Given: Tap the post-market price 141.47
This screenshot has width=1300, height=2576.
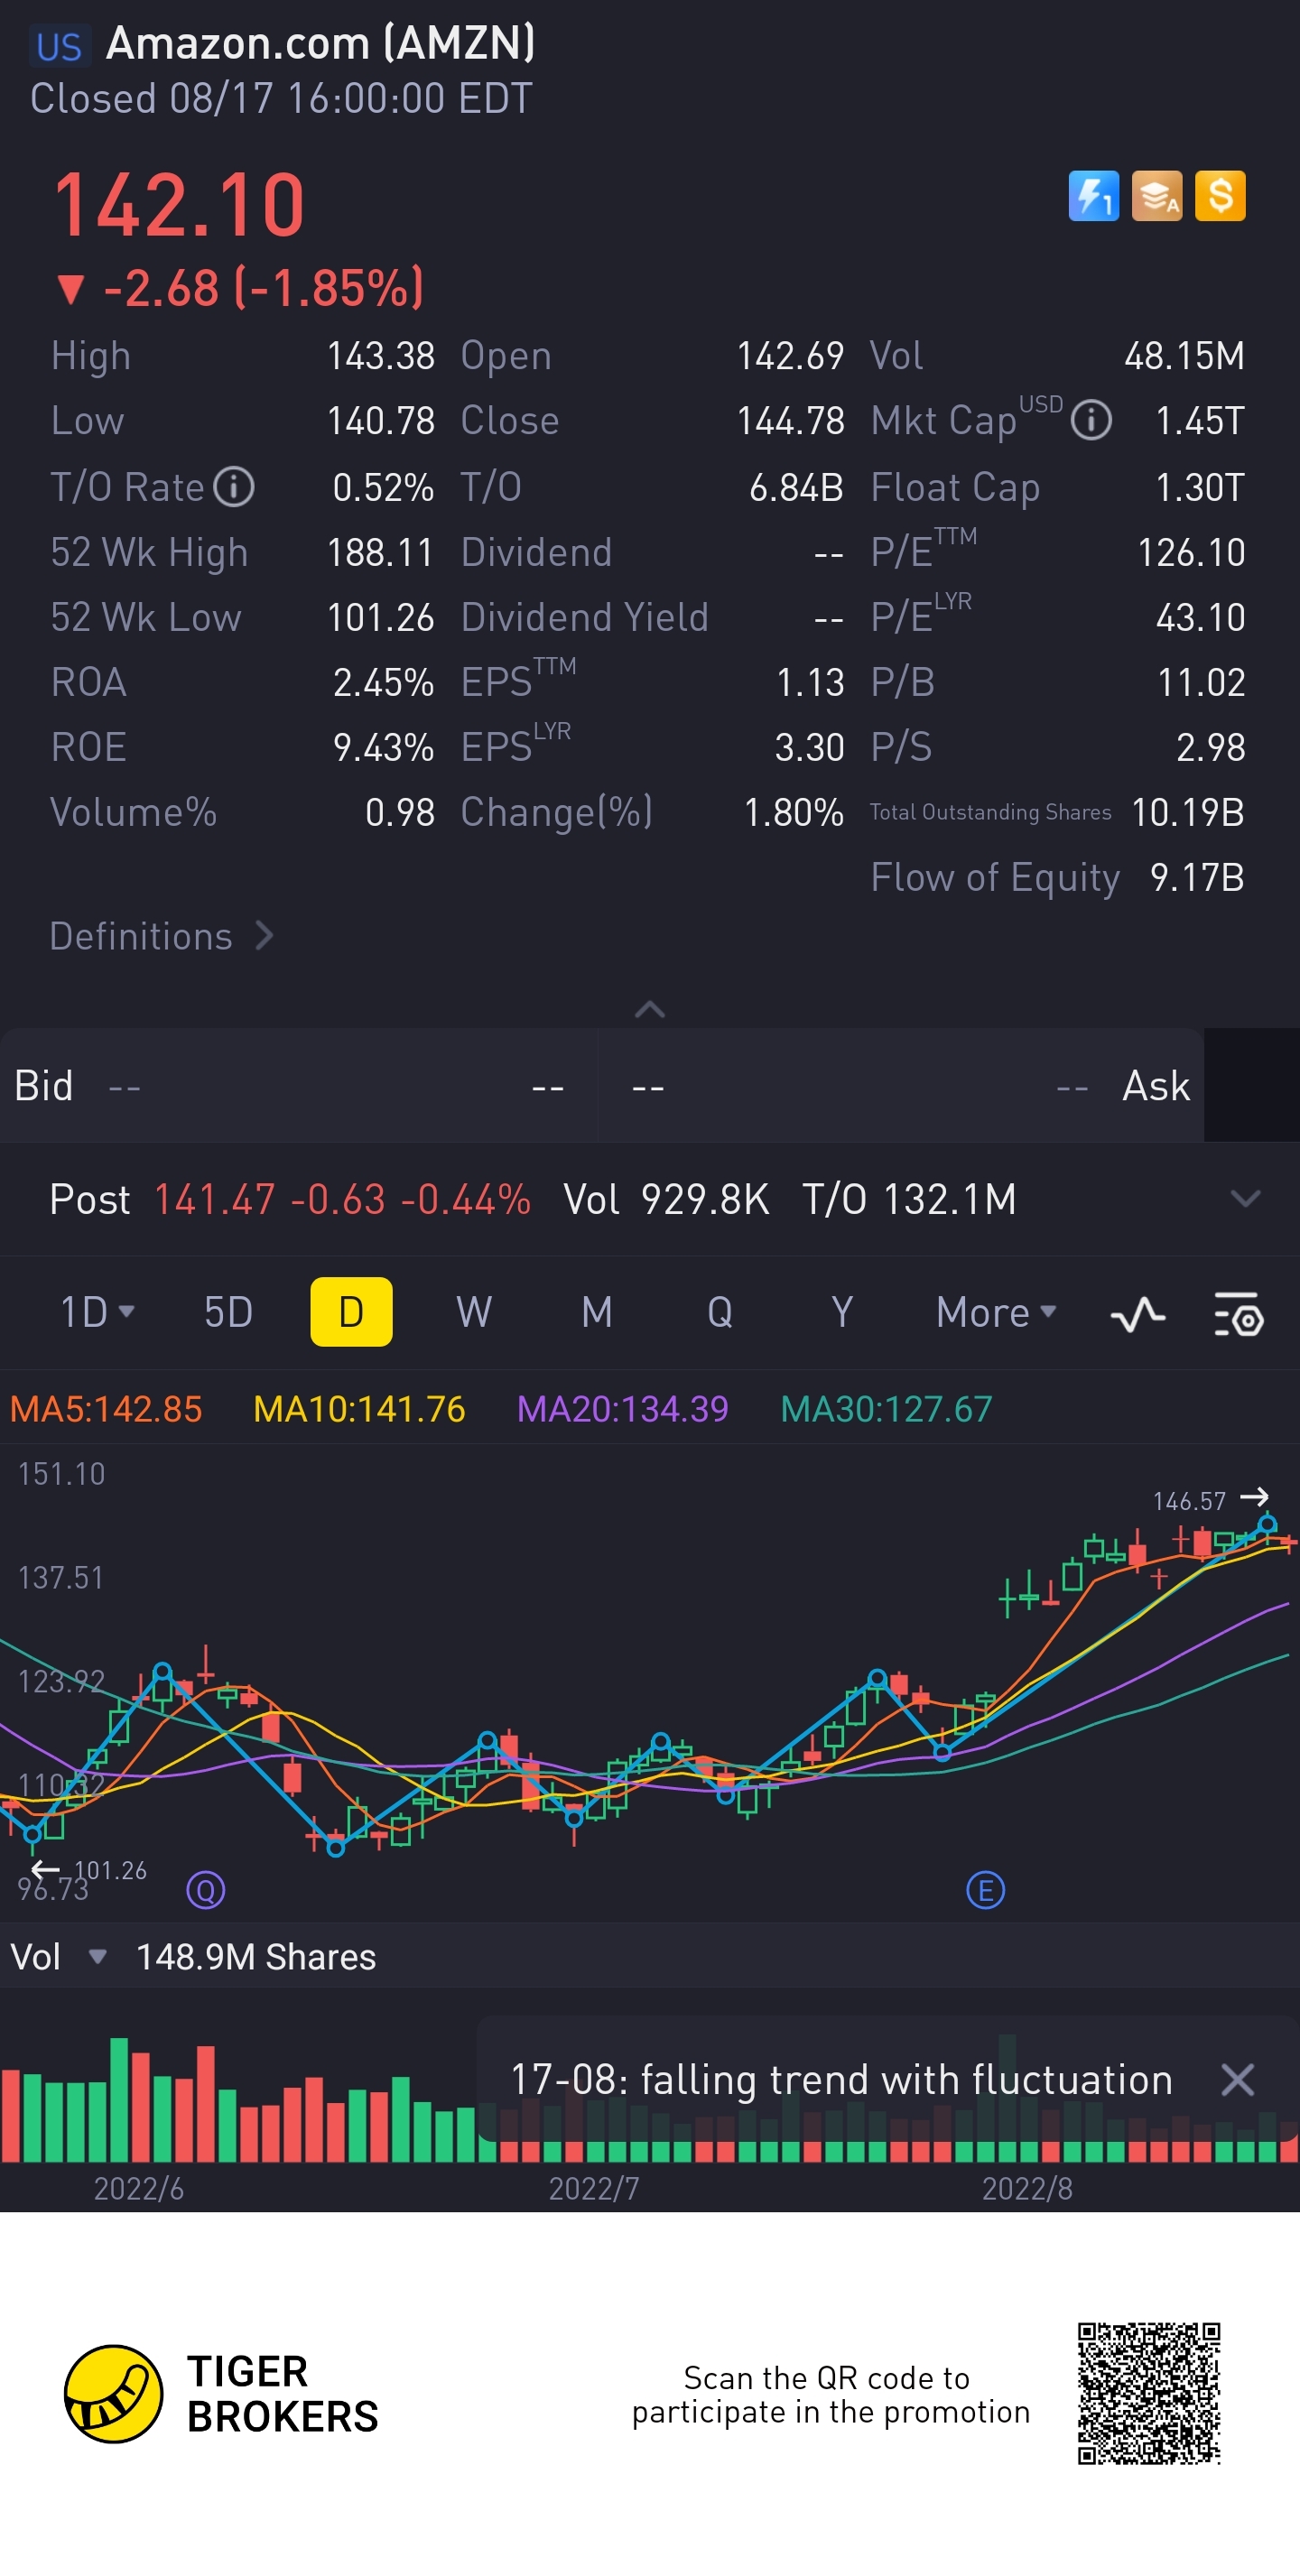Looking at the screenshot, I should tap(214, 1199).
